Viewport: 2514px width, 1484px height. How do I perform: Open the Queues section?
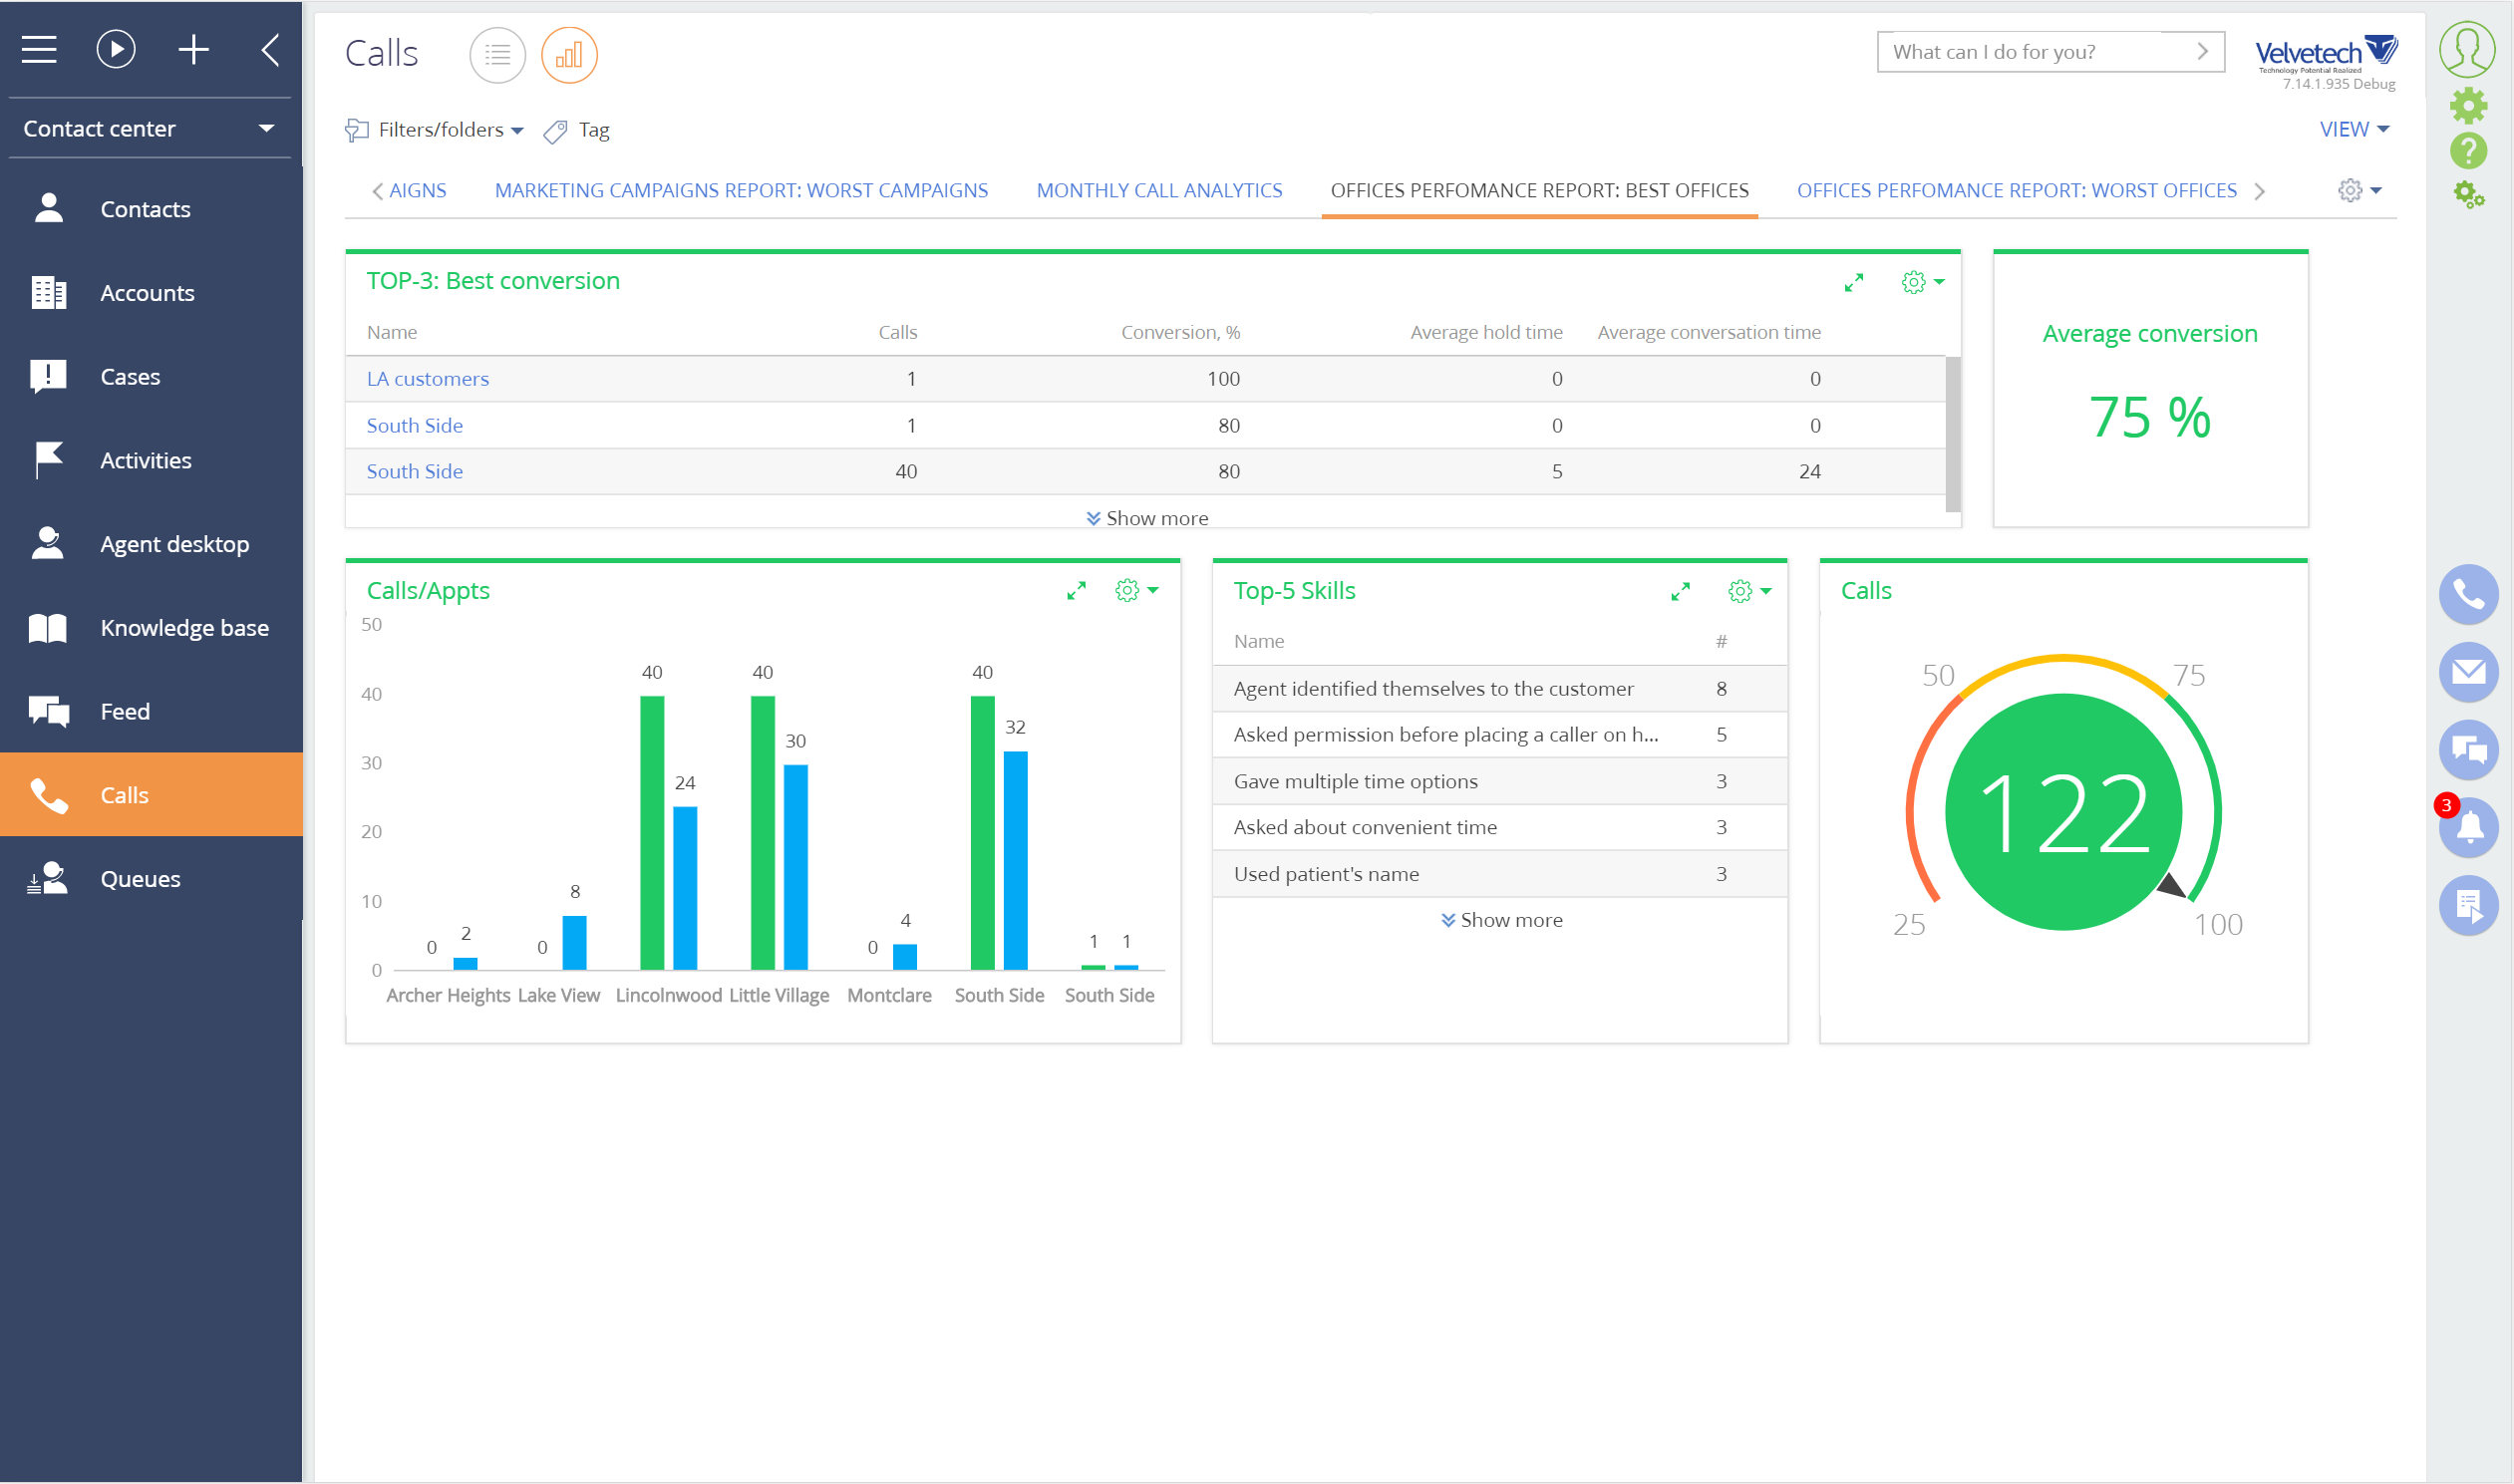[139, 878]
